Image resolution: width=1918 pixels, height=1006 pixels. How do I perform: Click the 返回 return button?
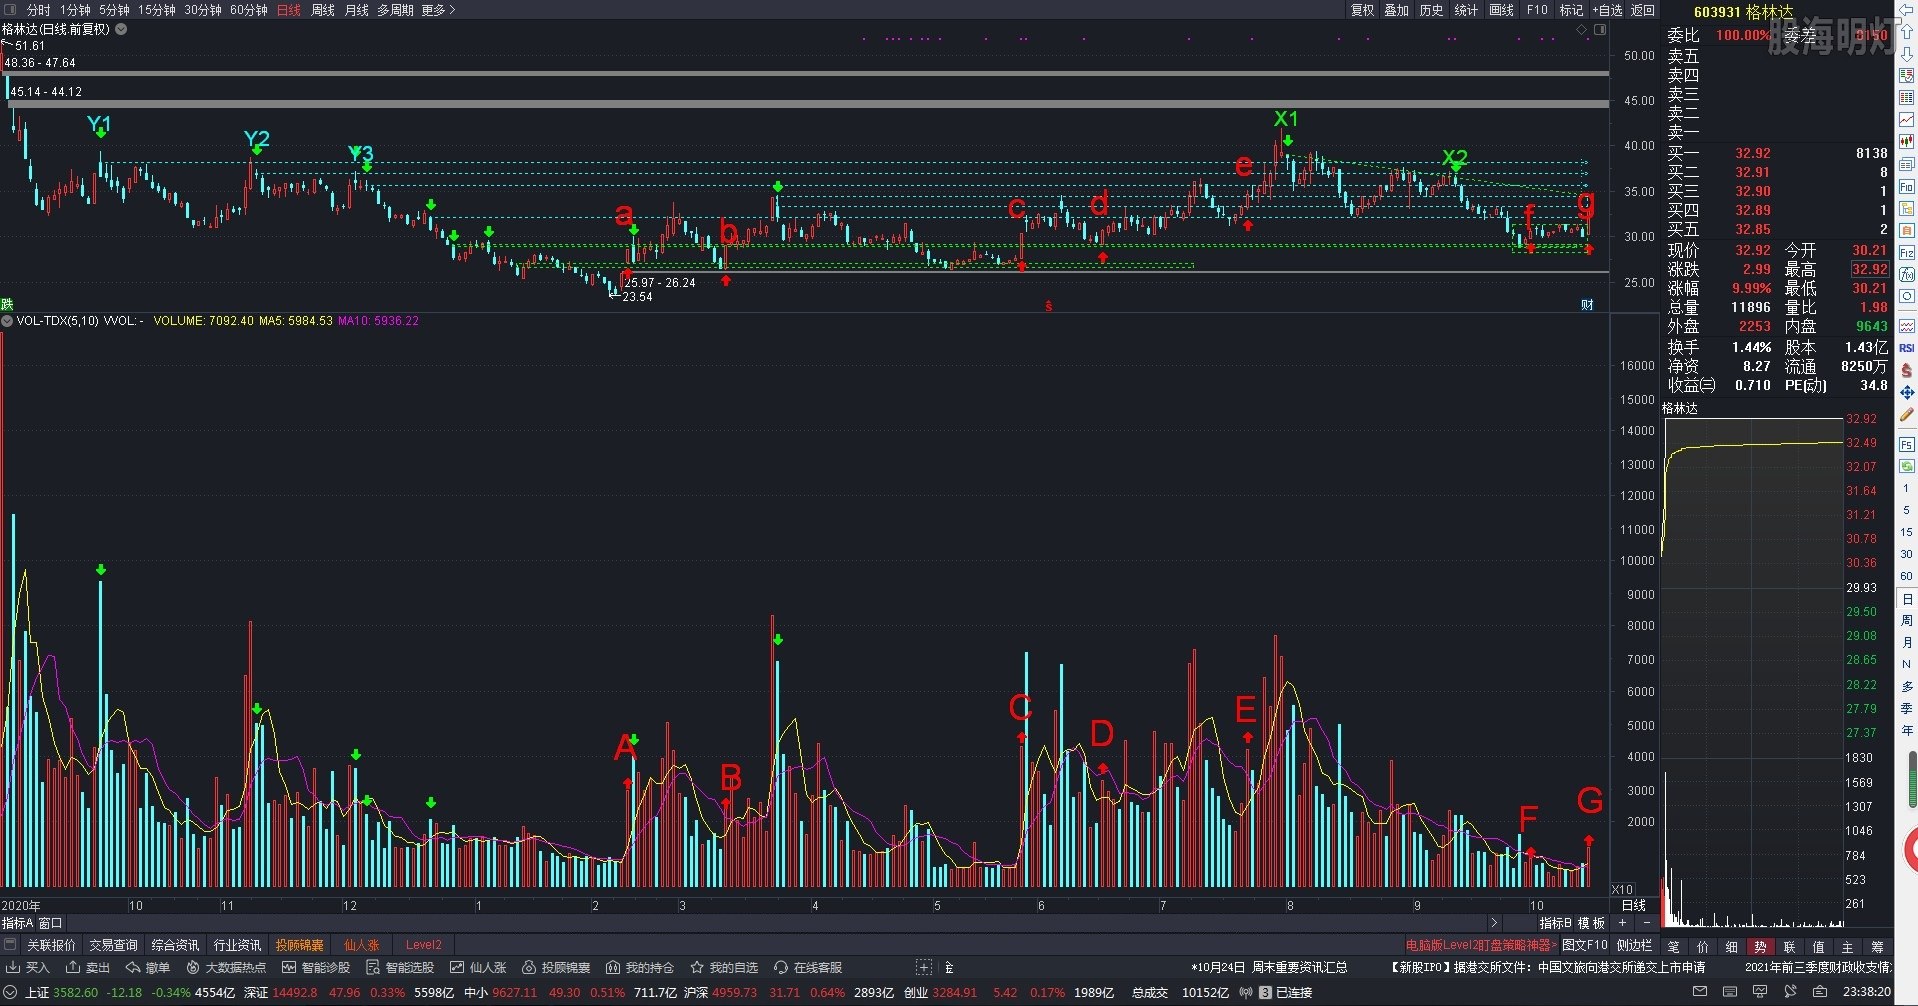1643,10
